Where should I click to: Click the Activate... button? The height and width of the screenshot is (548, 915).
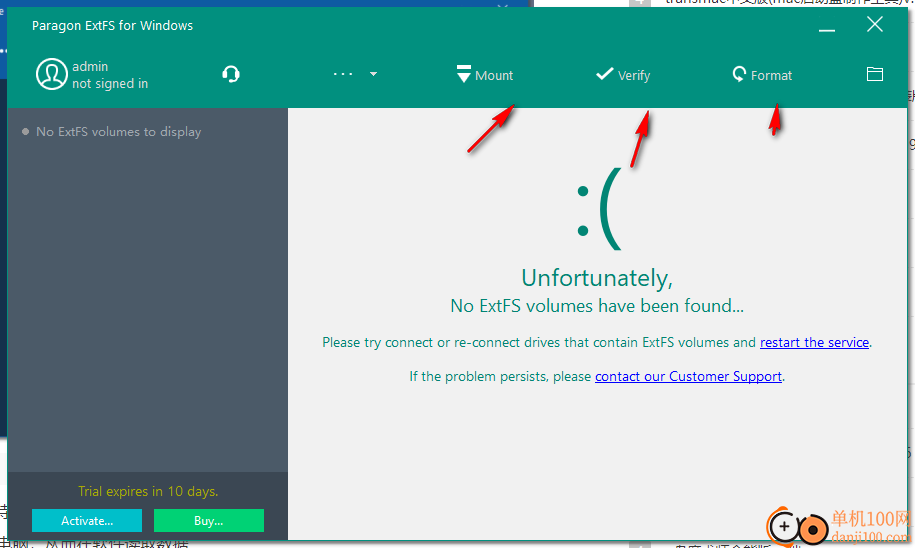pyautogui.click(x=87, y=521)
